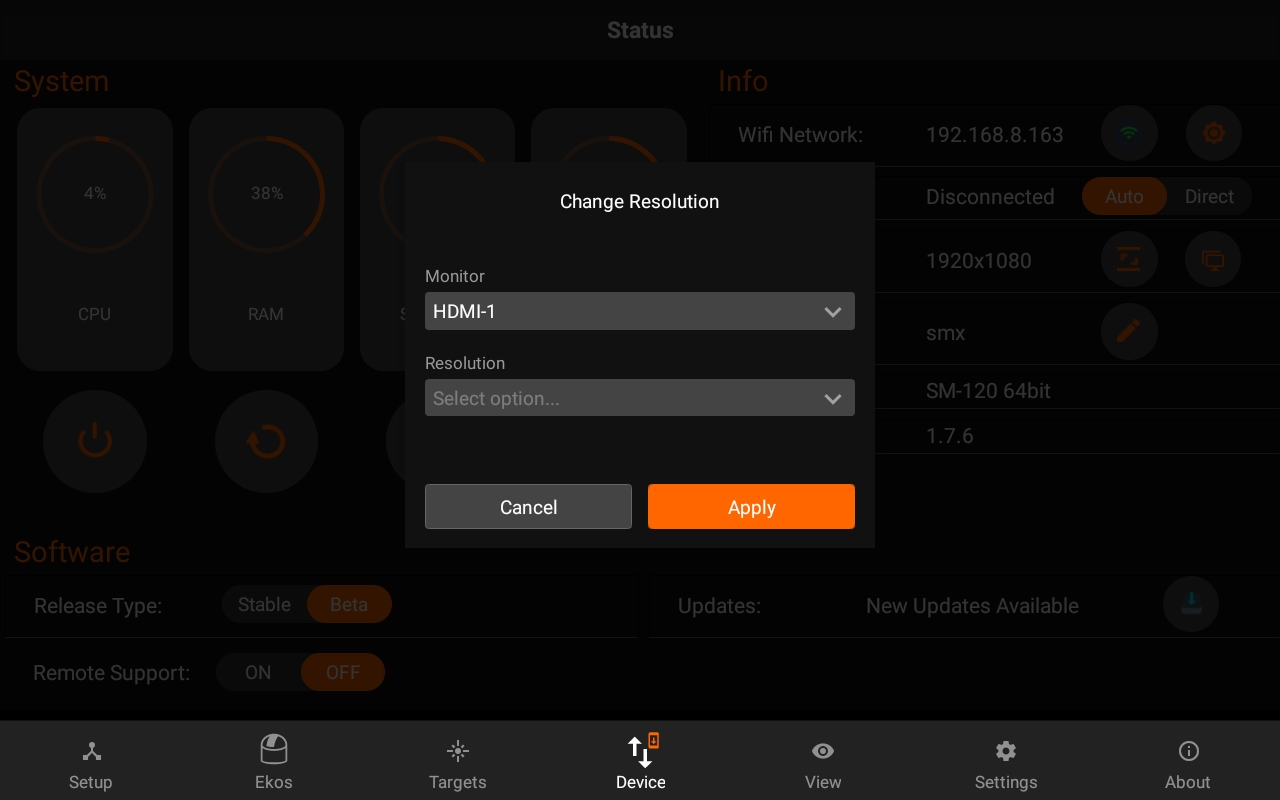This screenshot has height=800, width=1280.
Task: Click the SM-120 64bit model text
Action: [988, 391]
